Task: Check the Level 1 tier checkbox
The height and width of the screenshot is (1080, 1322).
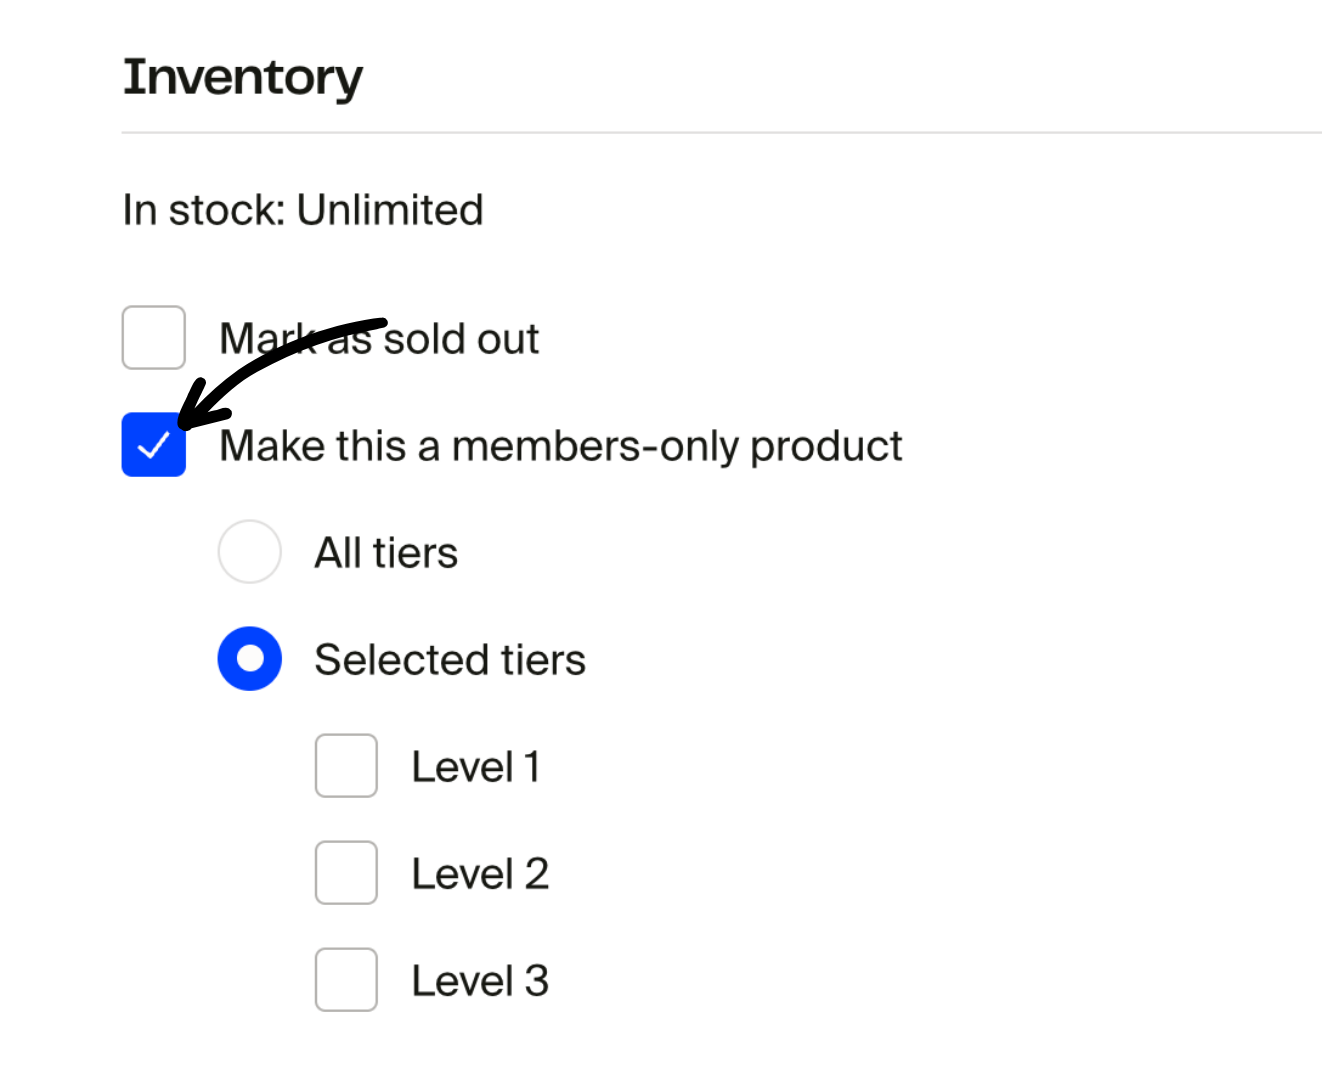Action: click(x=346, y=766)
